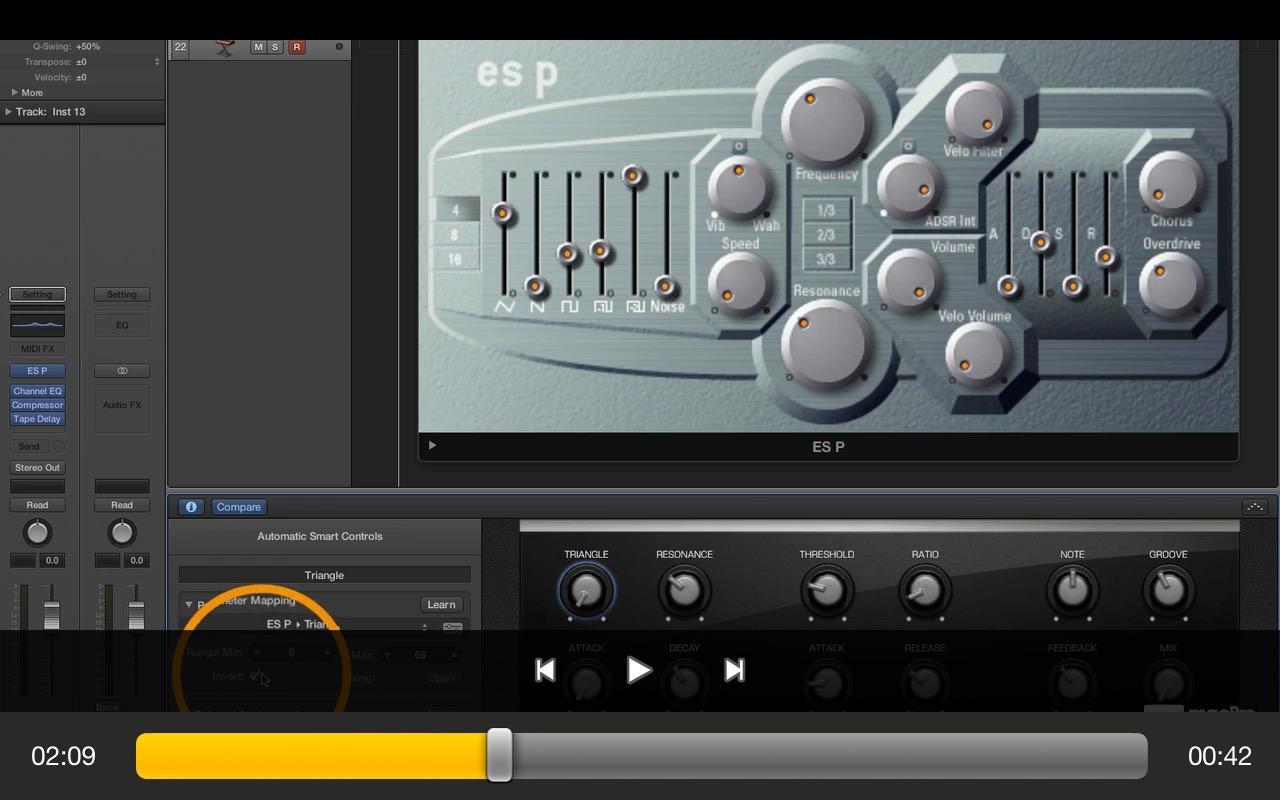Viewport: 1280px width, 800px height.
Task: Click the stereo link icon on output strip
Action: [x=122, y=371]
